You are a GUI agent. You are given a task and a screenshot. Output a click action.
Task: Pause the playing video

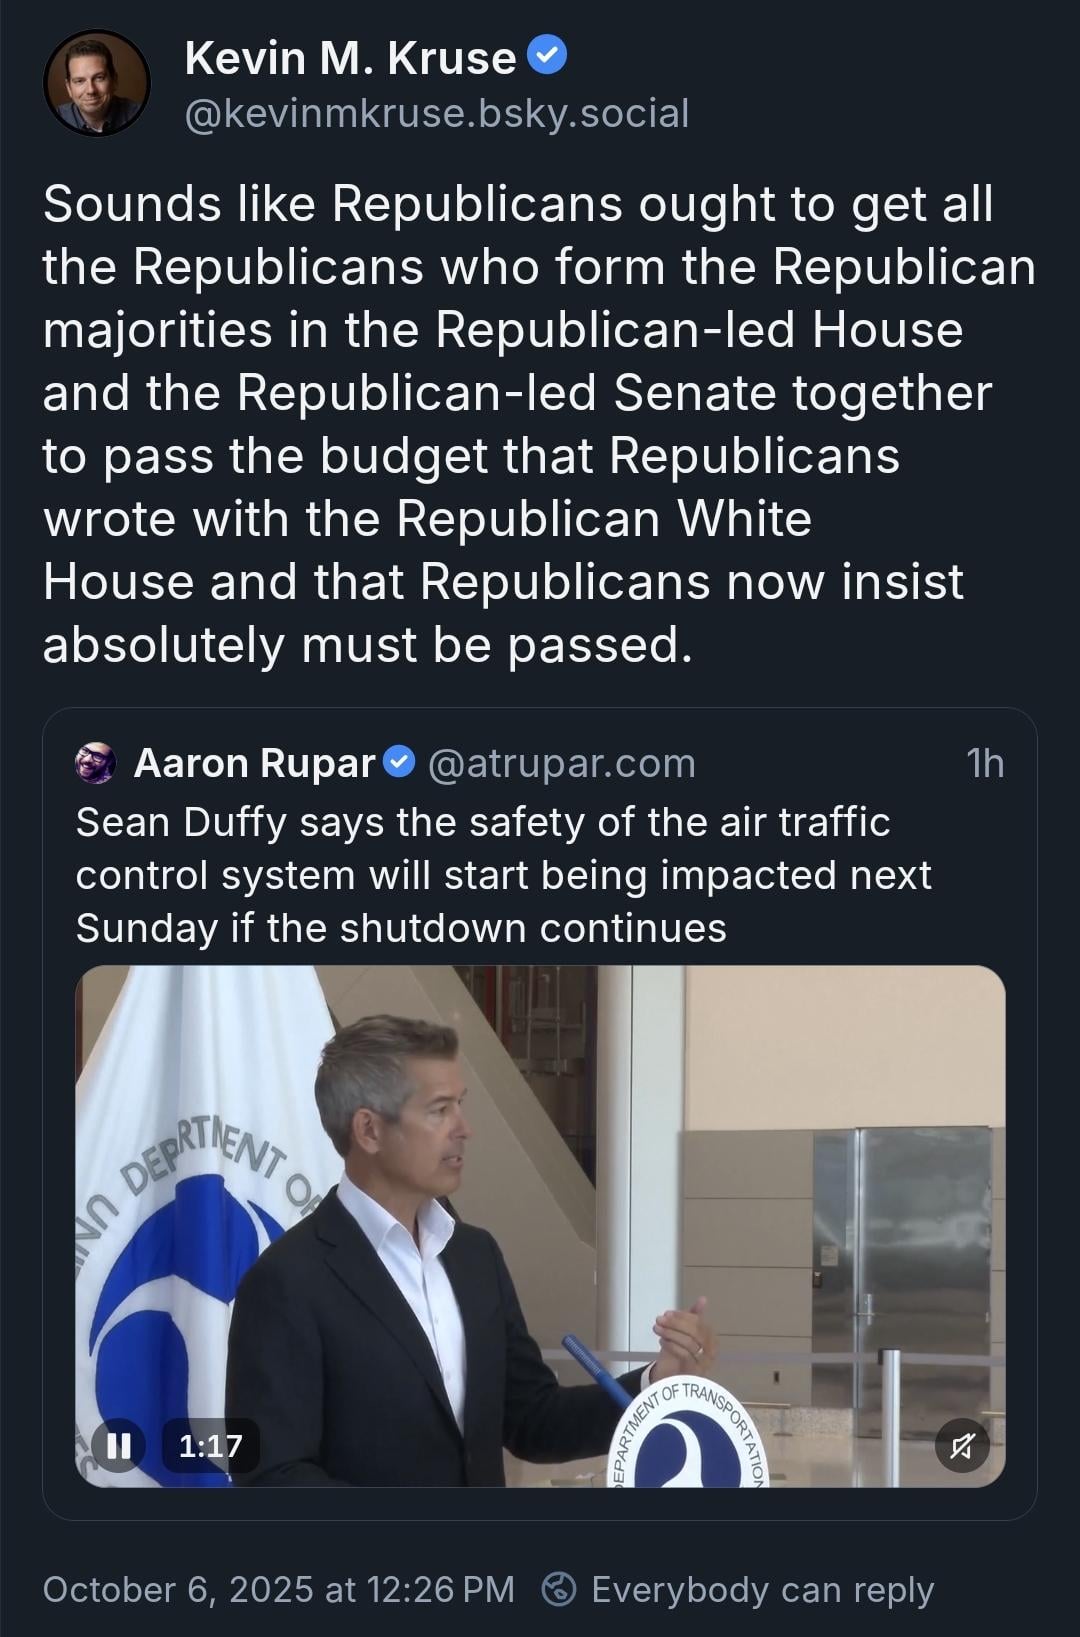tap(119, 1445)
